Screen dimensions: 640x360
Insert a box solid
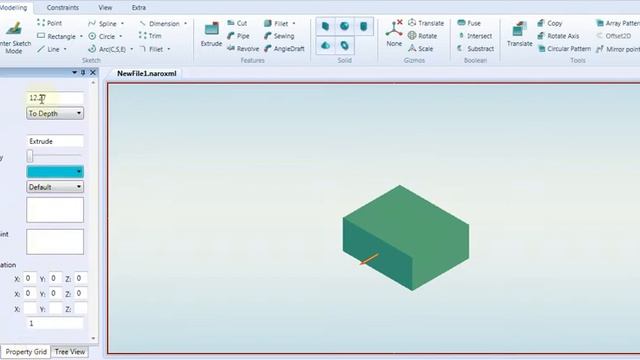(325, 27)
